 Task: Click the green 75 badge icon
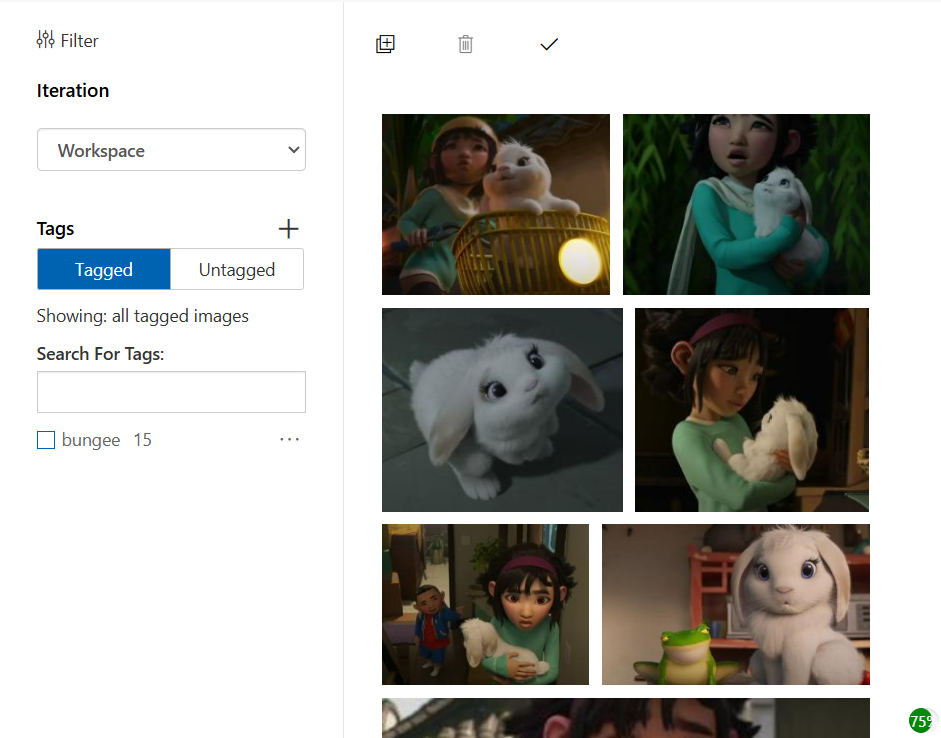922,720
